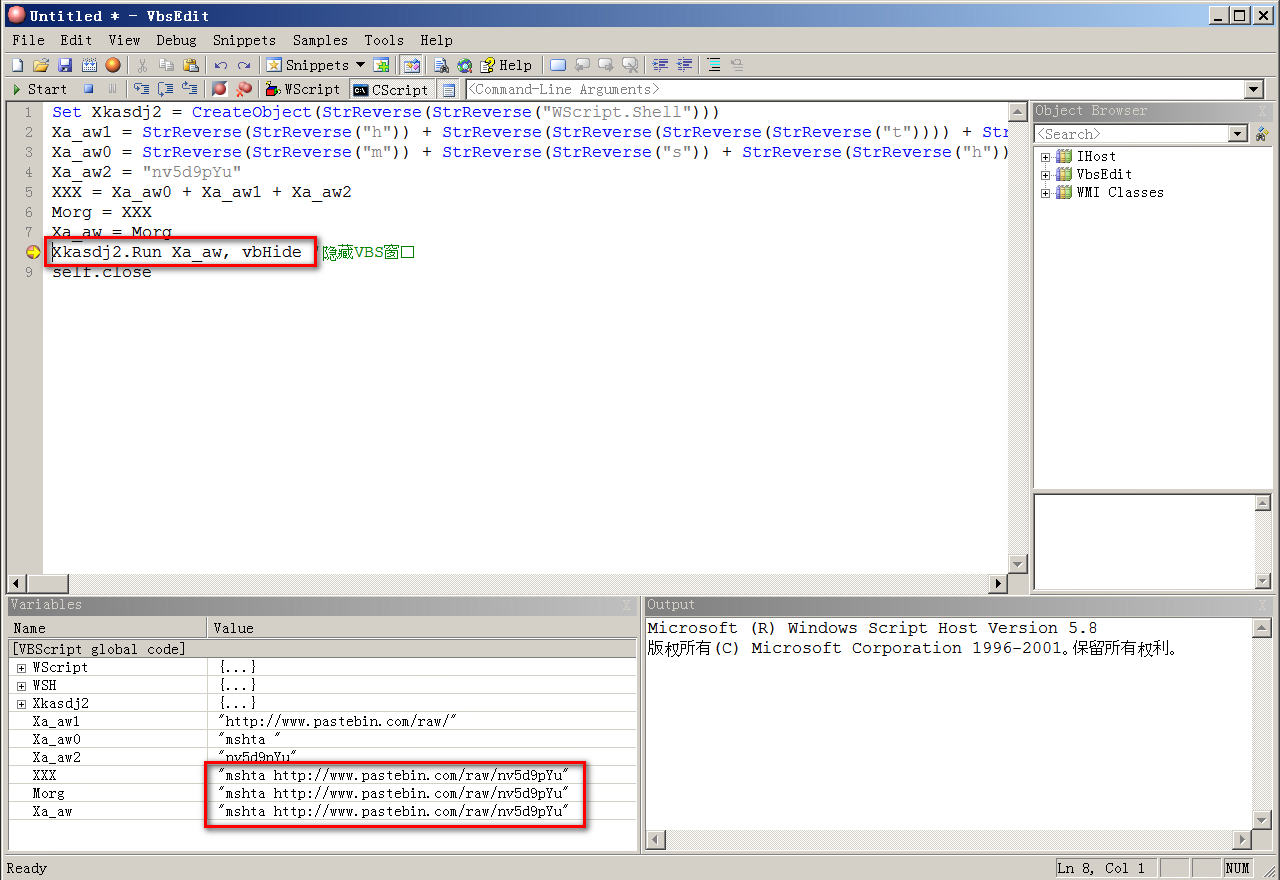Toggle the CScript host button
Viewport: 1280px width, 880px height.
[390, 89]
